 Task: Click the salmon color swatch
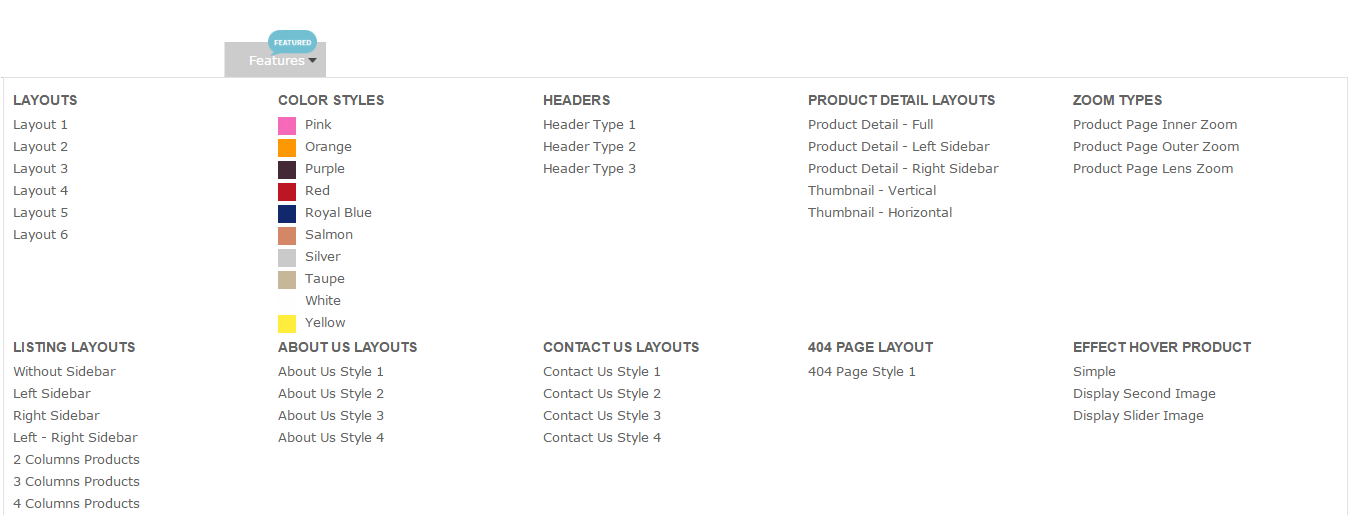click(287, 236)
